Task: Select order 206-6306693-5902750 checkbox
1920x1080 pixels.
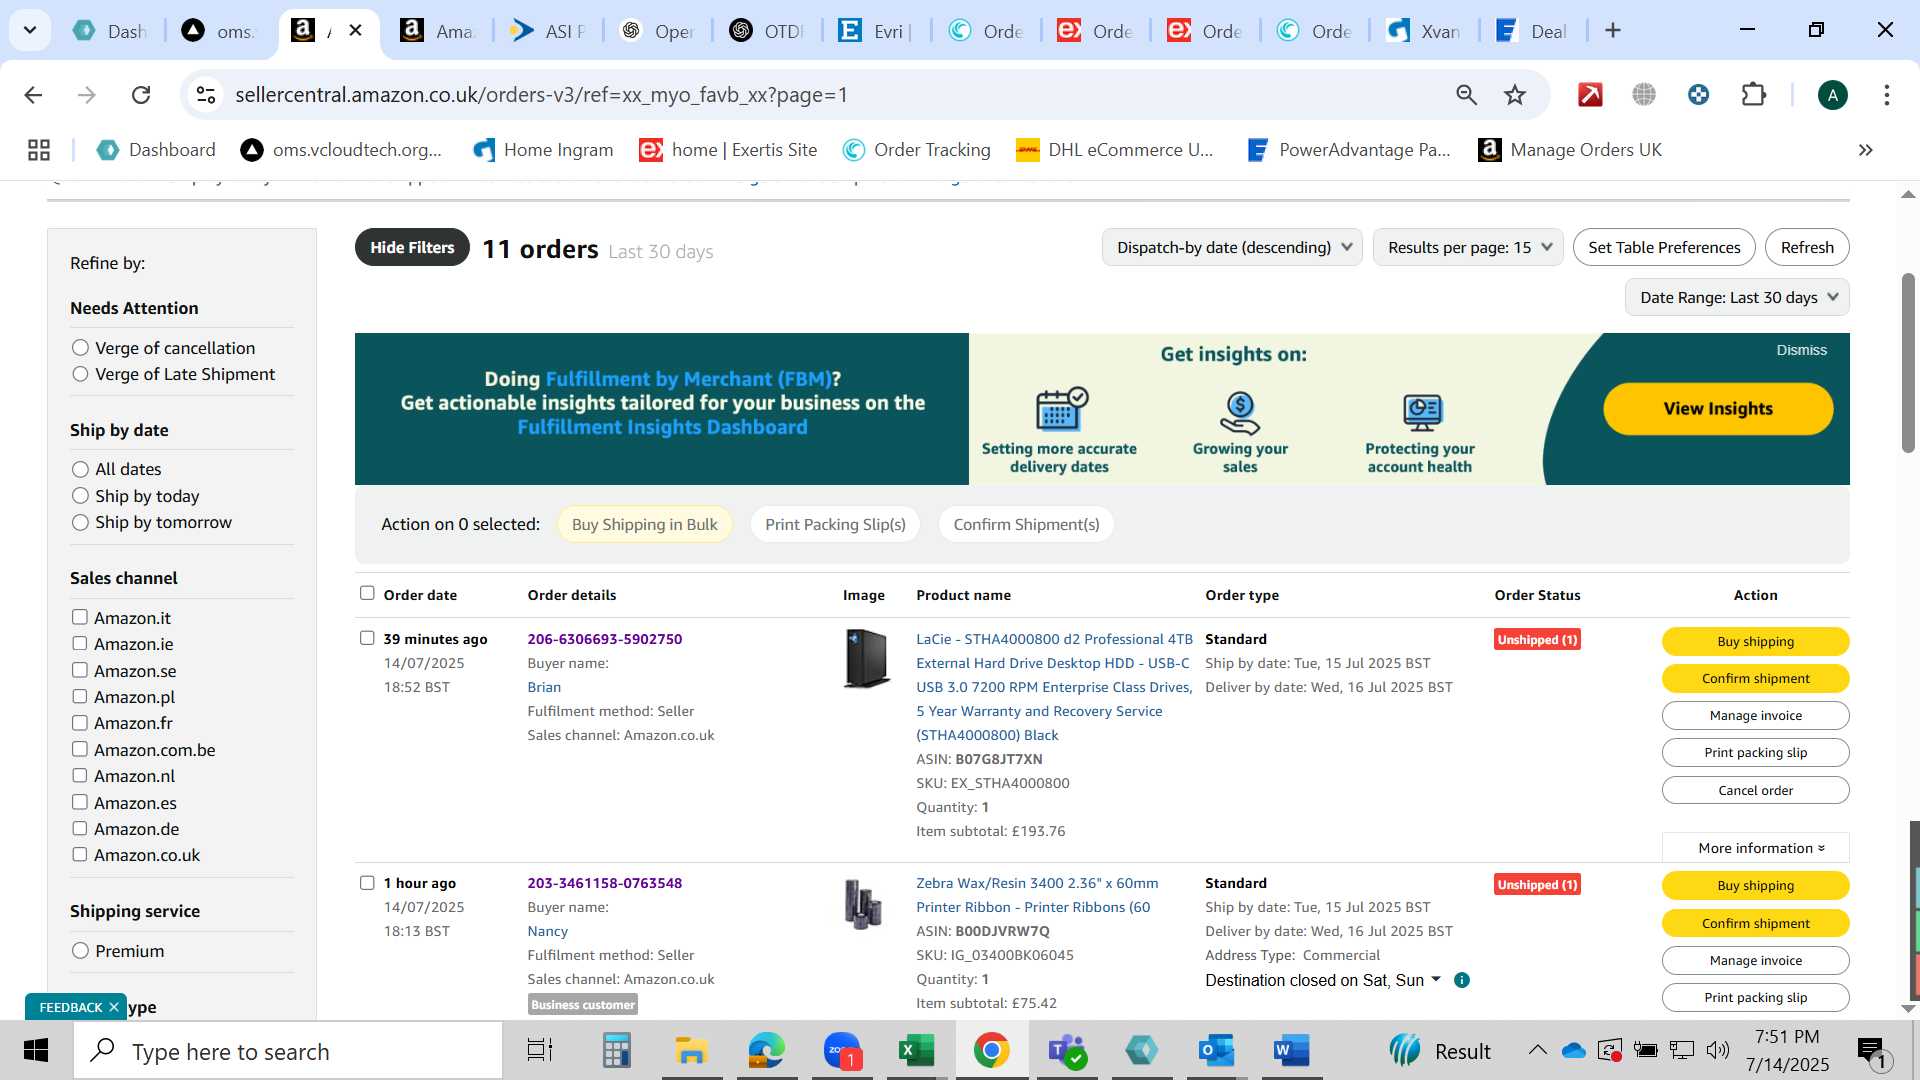Action: click(x=367, y=638)
